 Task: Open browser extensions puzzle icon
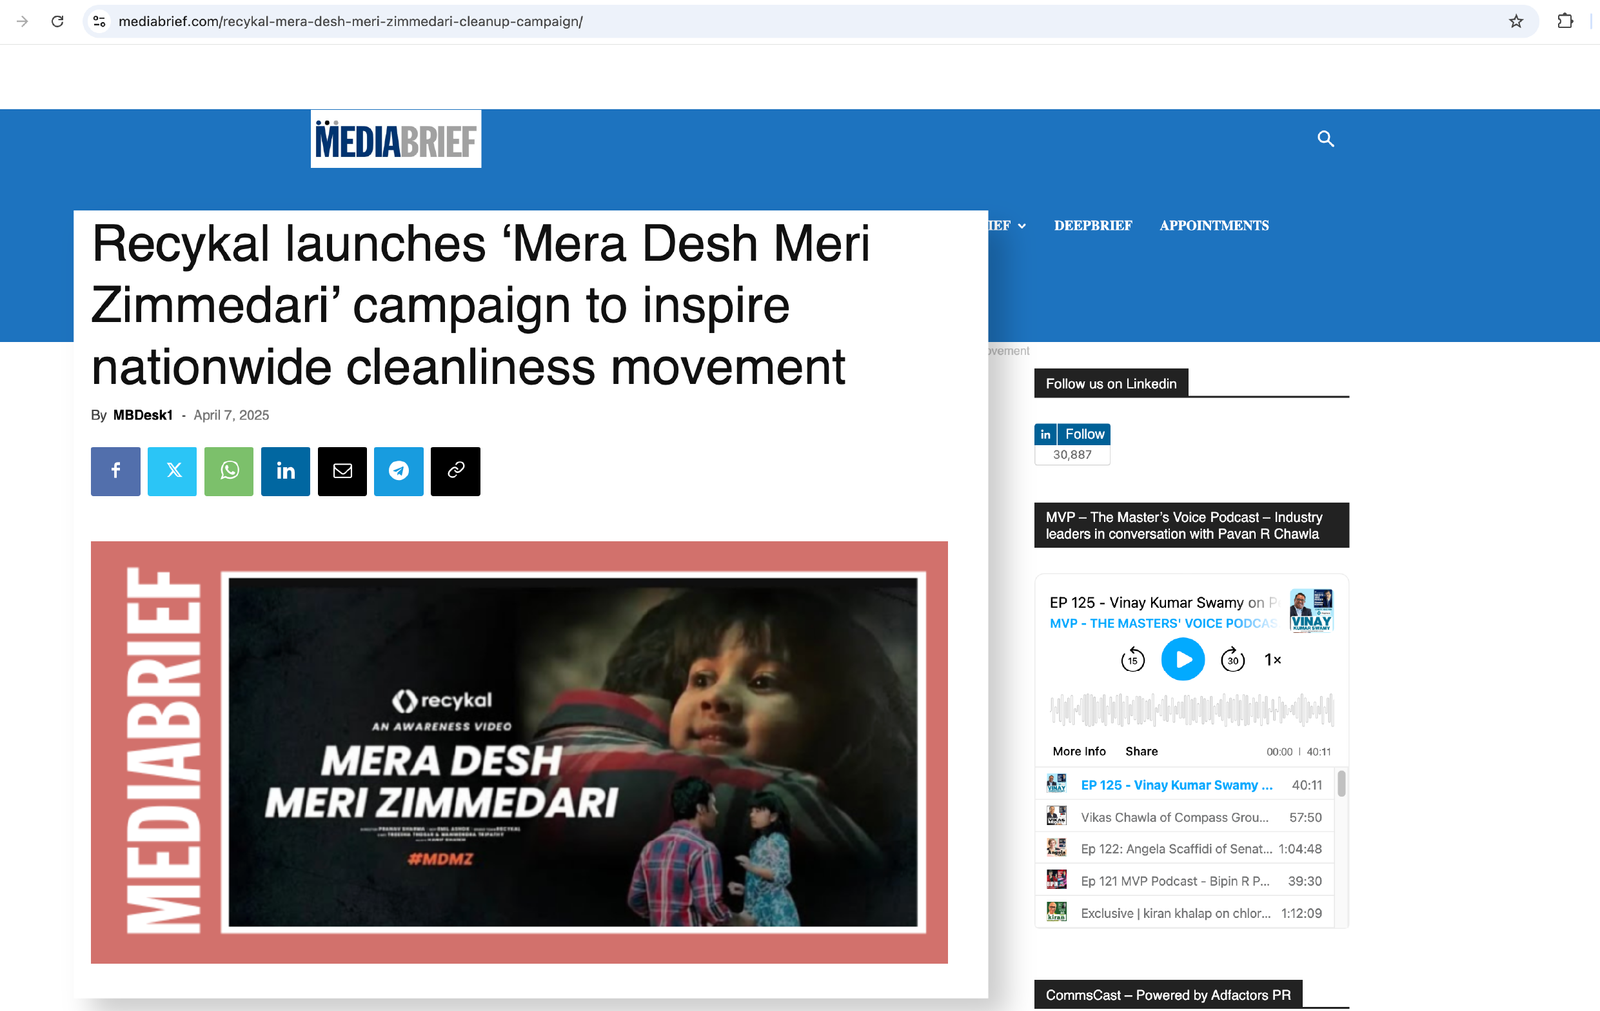click(1565, 21)
